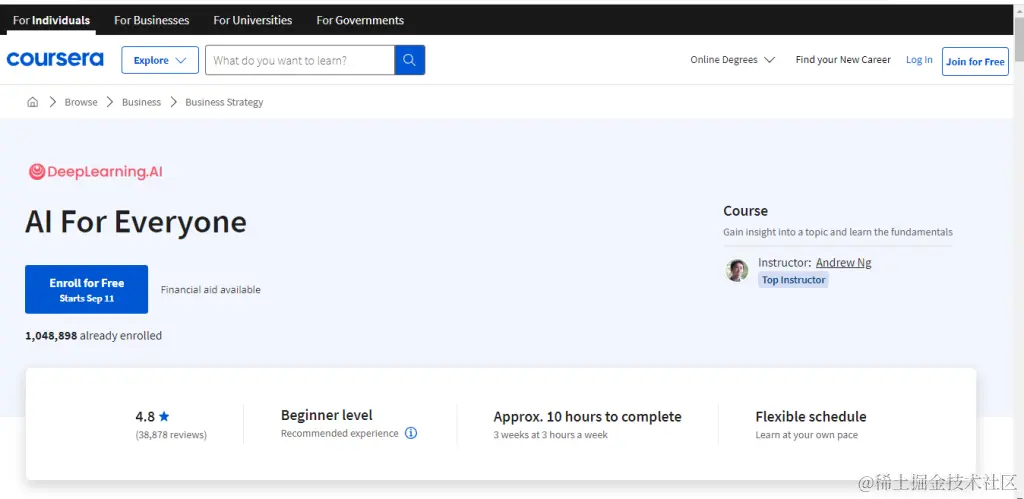Click the blue search magnifier button
The width and height of the screenshot is (1024, 499).
[409, 60]
